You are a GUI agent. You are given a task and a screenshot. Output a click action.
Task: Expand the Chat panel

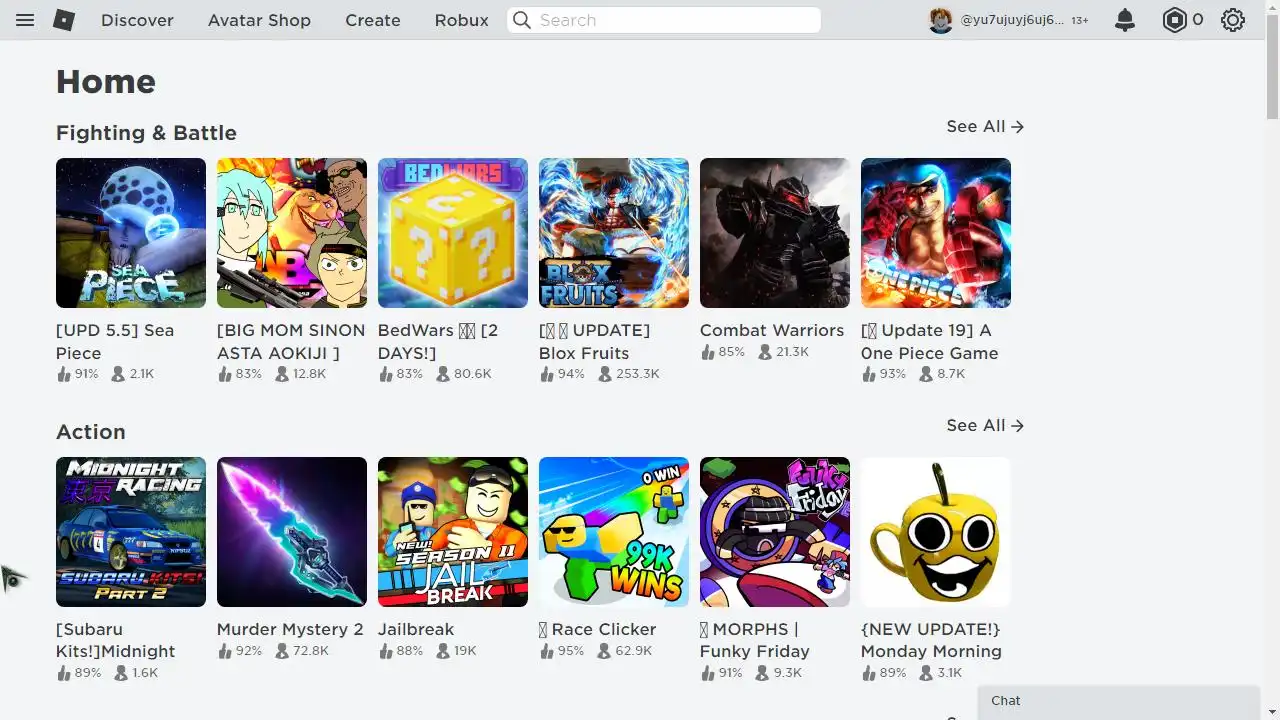[x=1118, y=702]
